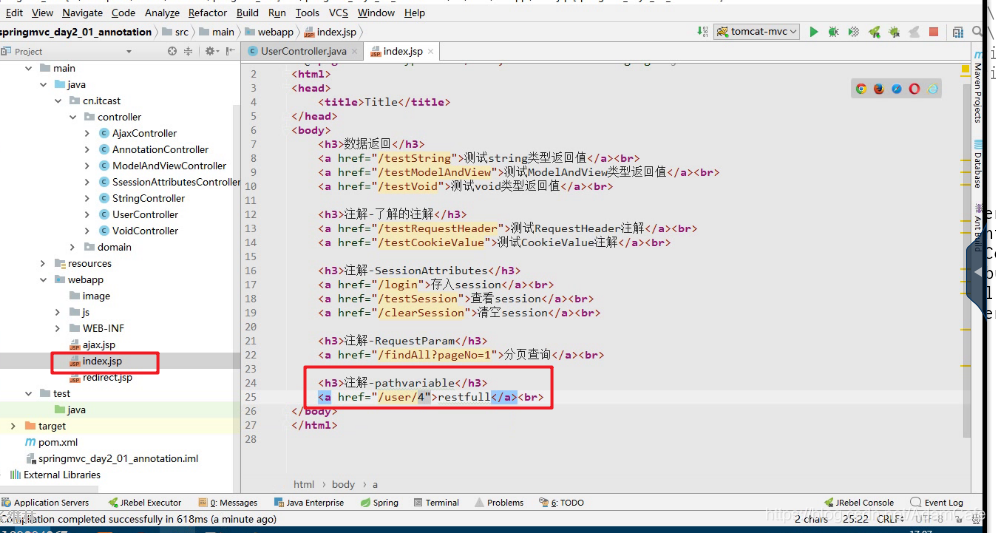Screen dimensions: 996x533
Task: Expand the AjaxController class node
Action: 87,133
